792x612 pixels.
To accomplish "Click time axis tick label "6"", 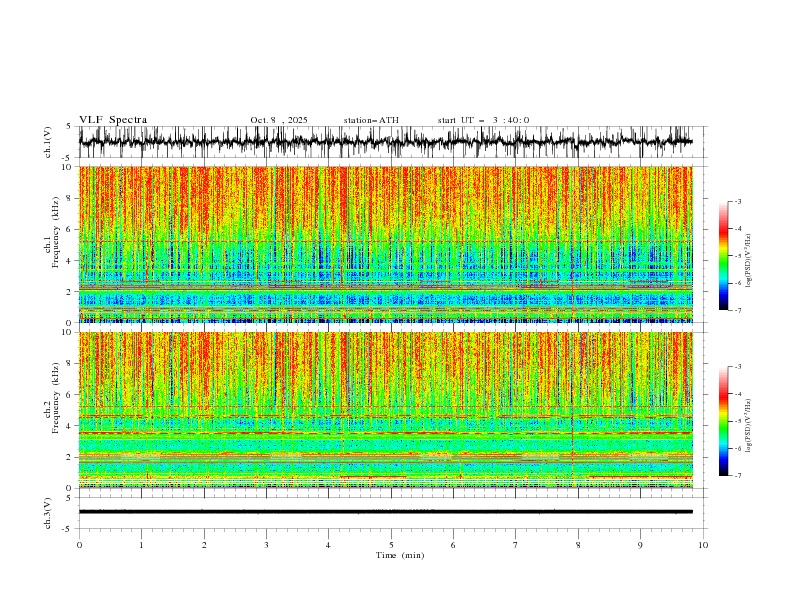I will click(x=453, y=545).
